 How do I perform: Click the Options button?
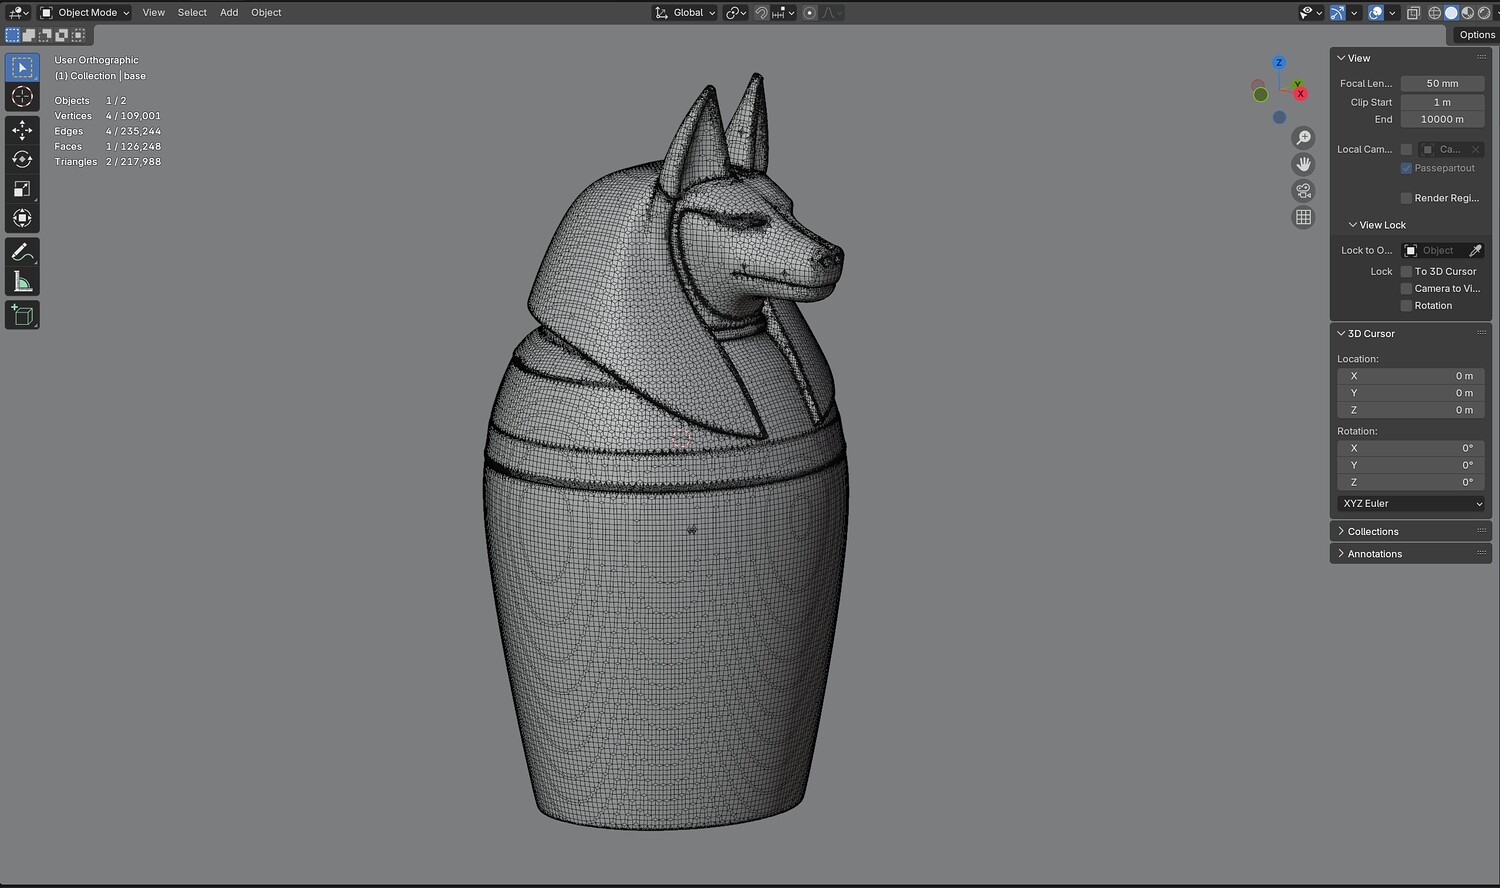pyautogui.click(x=1476, y=35)
